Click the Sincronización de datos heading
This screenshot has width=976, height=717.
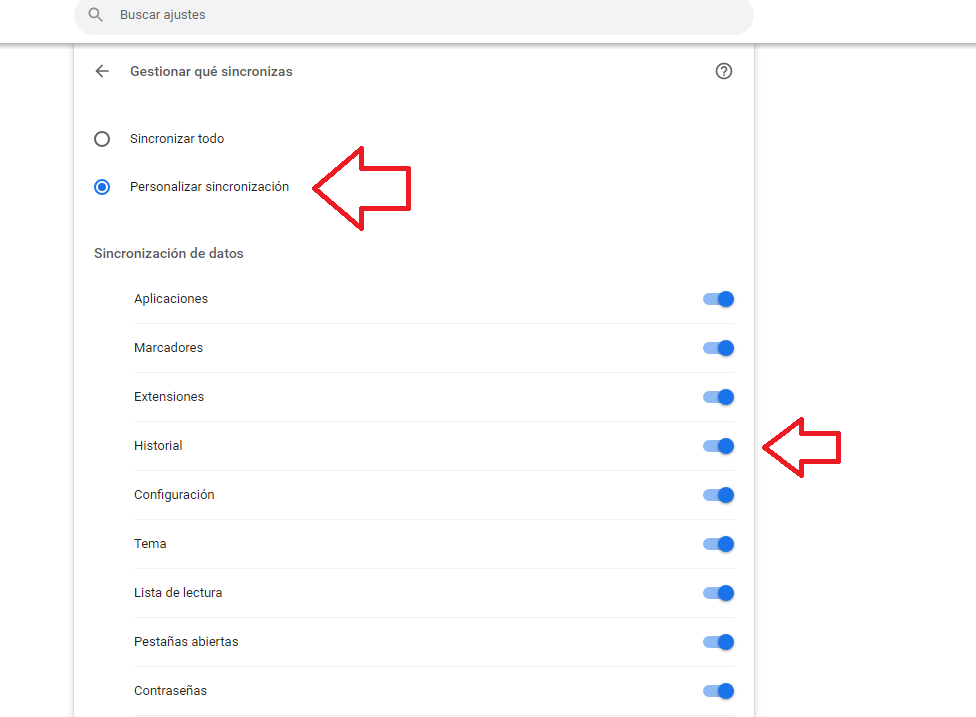169,253
